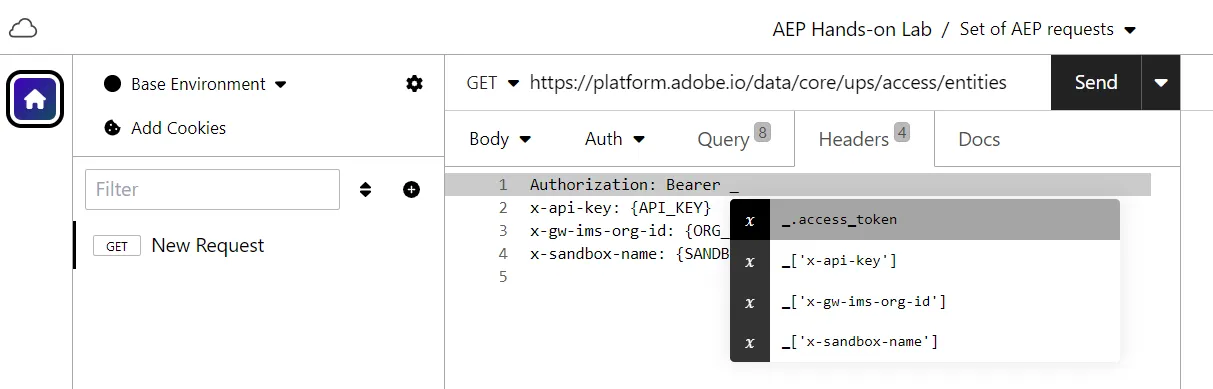The width and height of the screenshot is (1213, 389).
Task: Click the sort requests arrows icon
Action: 366,189
